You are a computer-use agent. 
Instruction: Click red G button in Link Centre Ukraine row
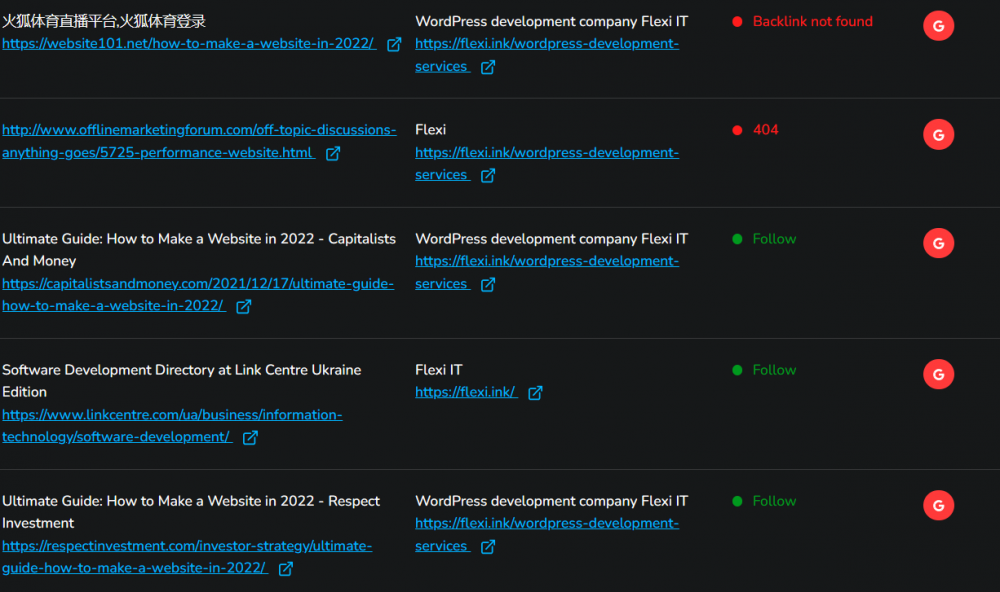pos(938,374)
